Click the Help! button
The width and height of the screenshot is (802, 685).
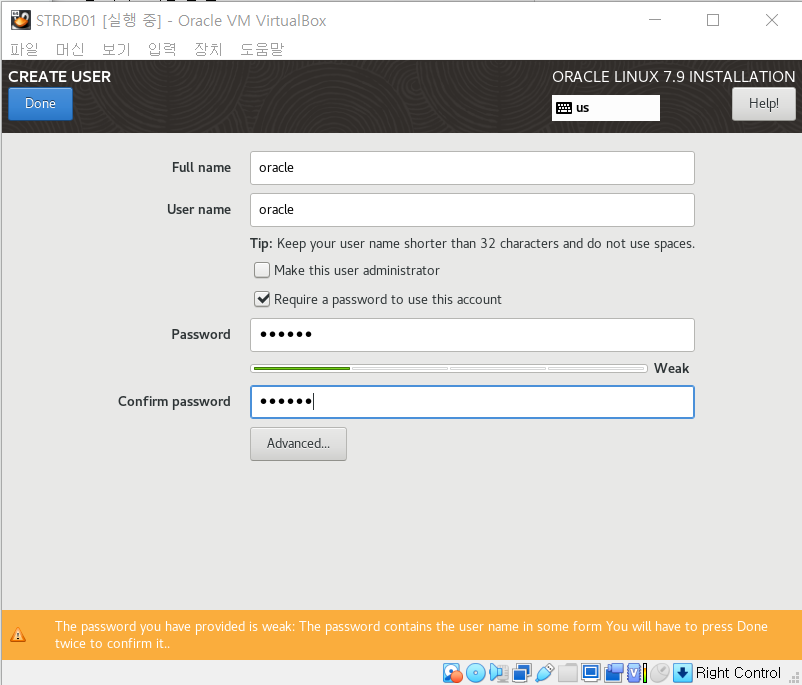click(x=764, y=104)
